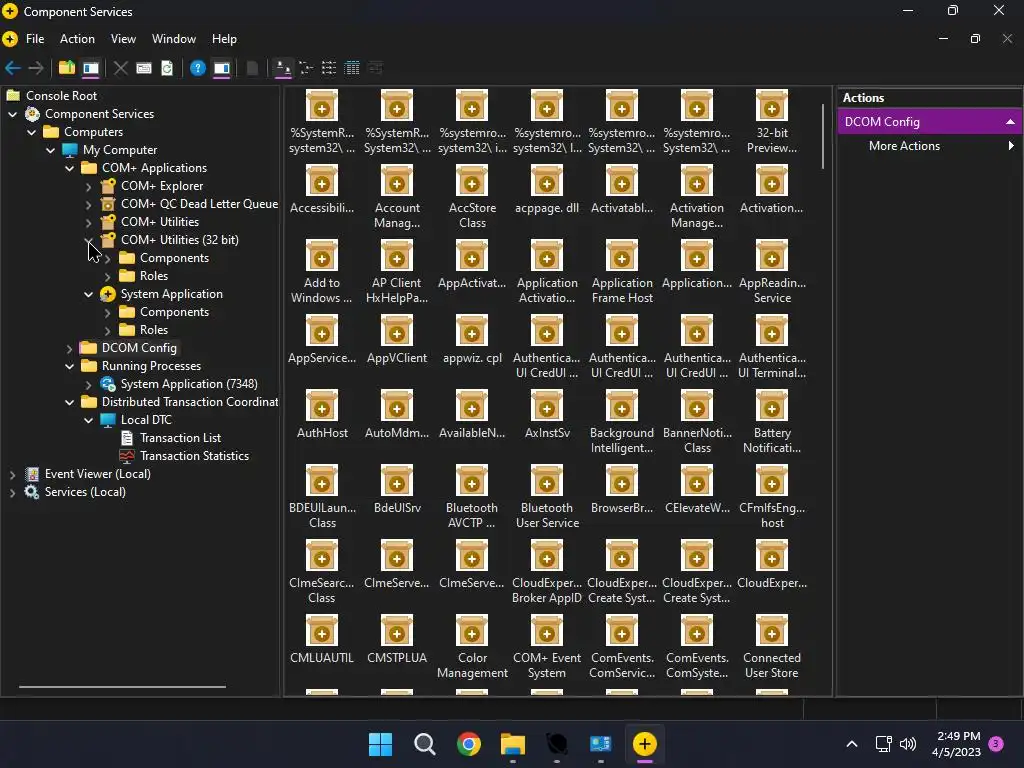Click the Back arrow in the toolbar
The height and width of the screenshot is (768, 1024).
pyautogui.click(x=12, y=68)
